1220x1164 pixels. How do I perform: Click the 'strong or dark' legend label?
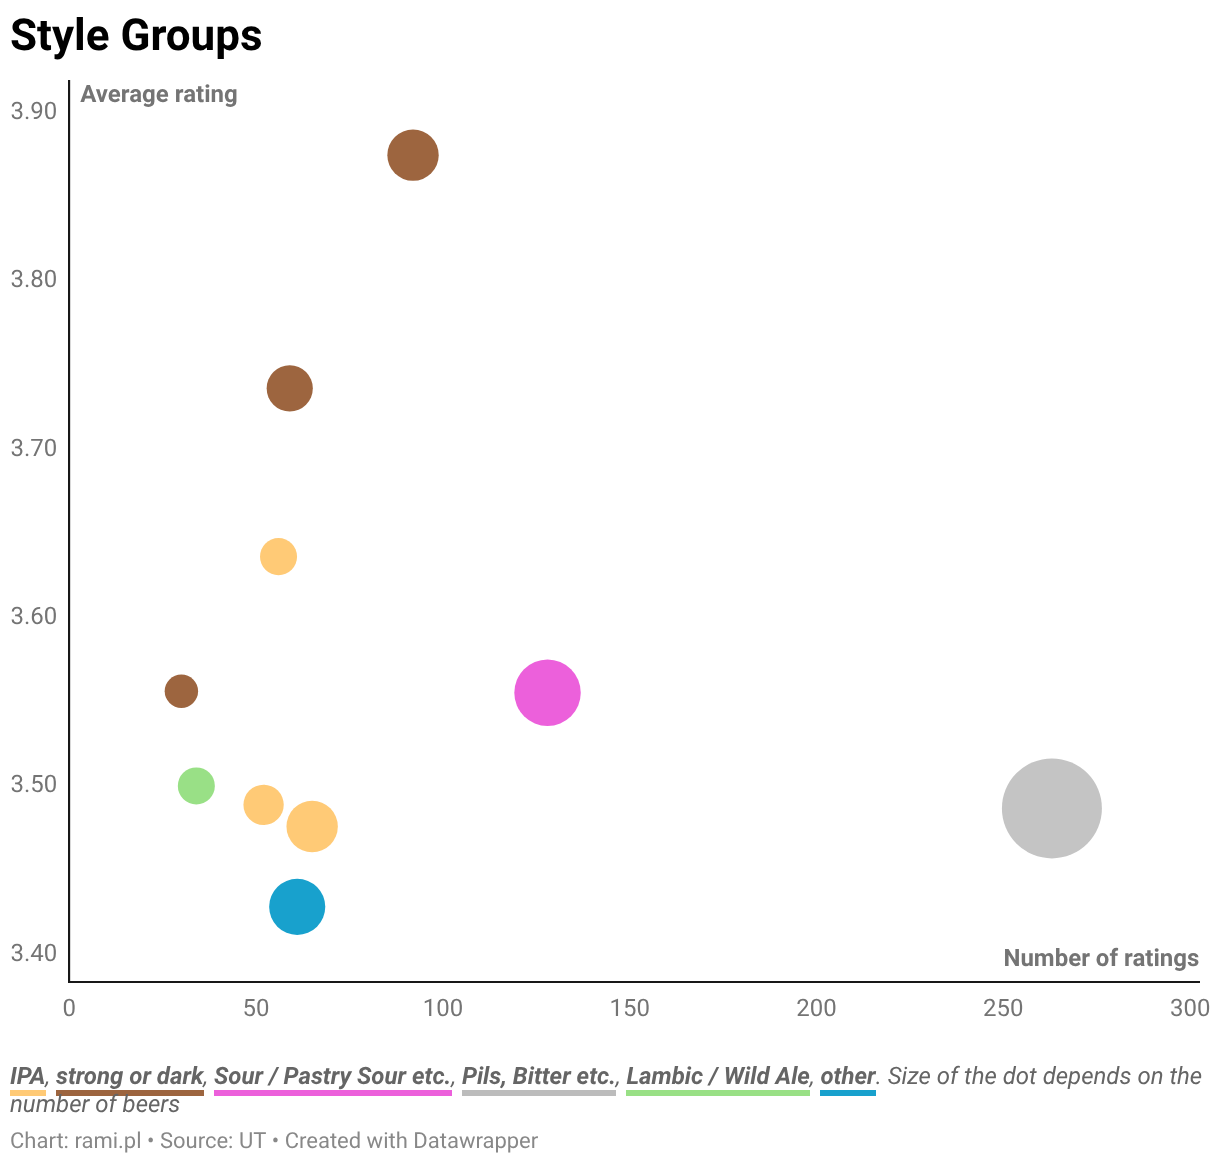(130, 1076)
